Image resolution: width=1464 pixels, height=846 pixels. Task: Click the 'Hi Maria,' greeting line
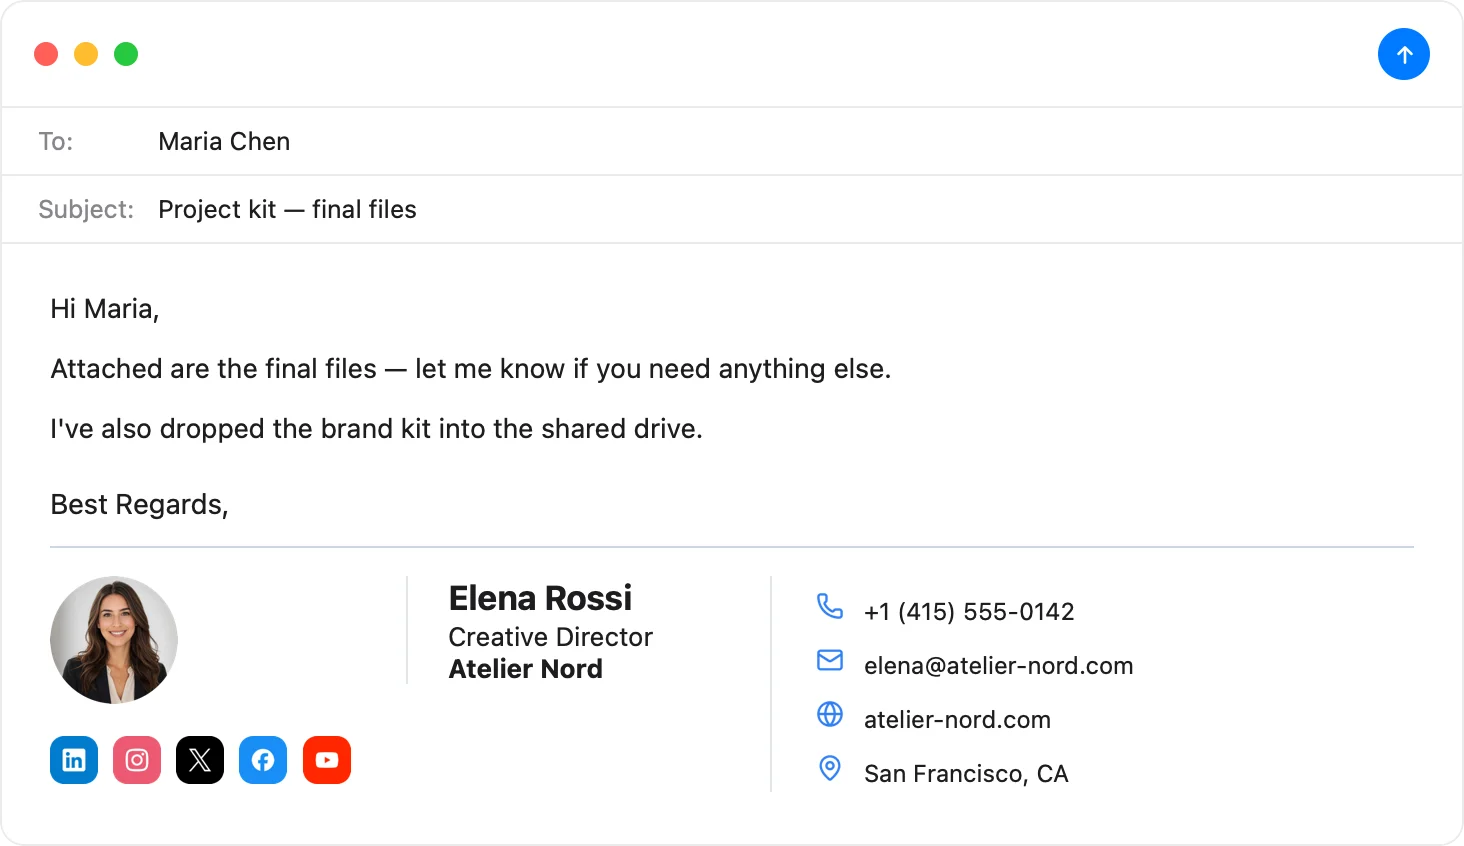(x=105, y=309)
